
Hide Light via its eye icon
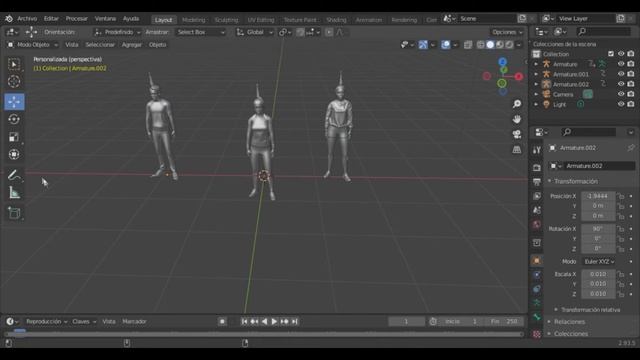coord(621,104)
